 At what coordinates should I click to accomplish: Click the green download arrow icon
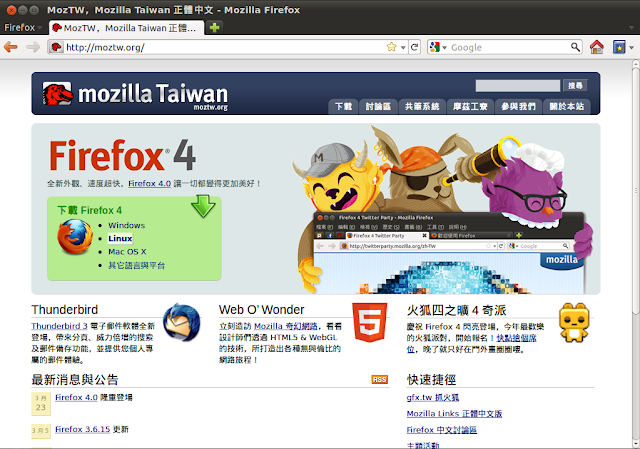pyautogui.click(x=204, y=207)
